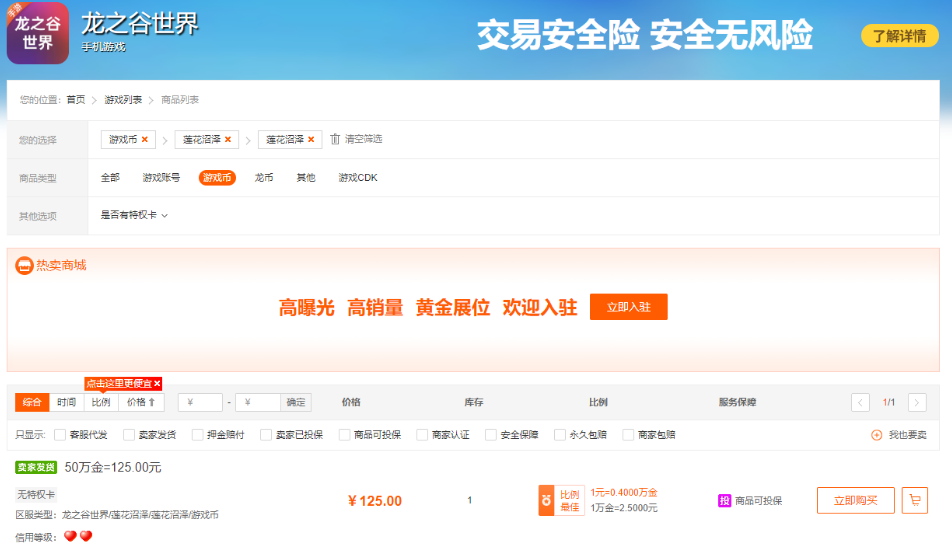The height and width of the screenshot is (548, 952).
Task: Check the 商家包赔 filter box
Action: pos(628,435)
